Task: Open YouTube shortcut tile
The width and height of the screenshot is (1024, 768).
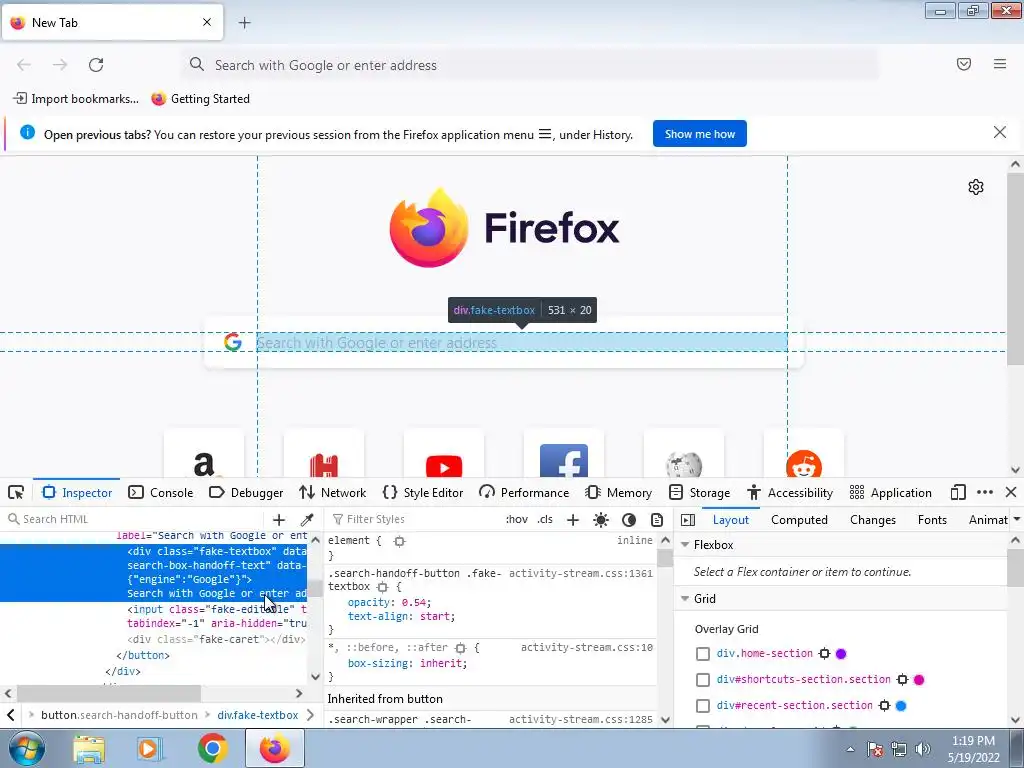Action: click(x=444, y=453)
